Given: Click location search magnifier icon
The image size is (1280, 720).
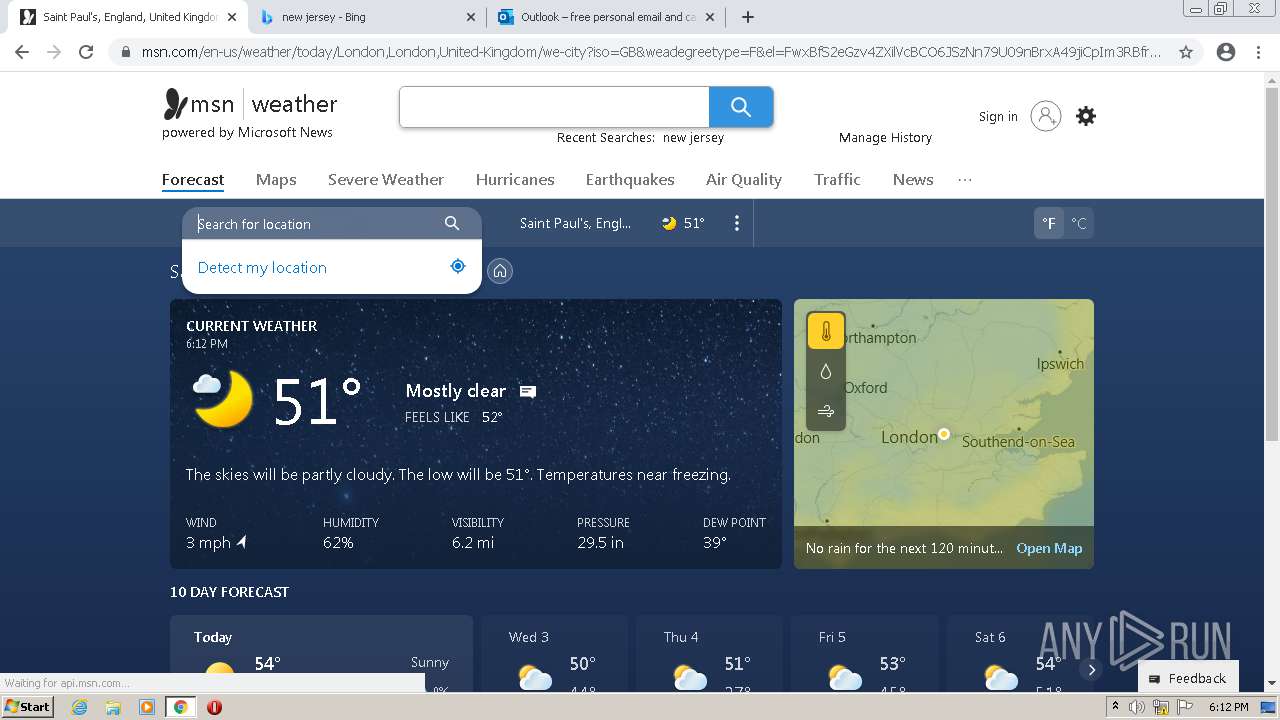Looking at the screenshot, I should tap(452, 223).
